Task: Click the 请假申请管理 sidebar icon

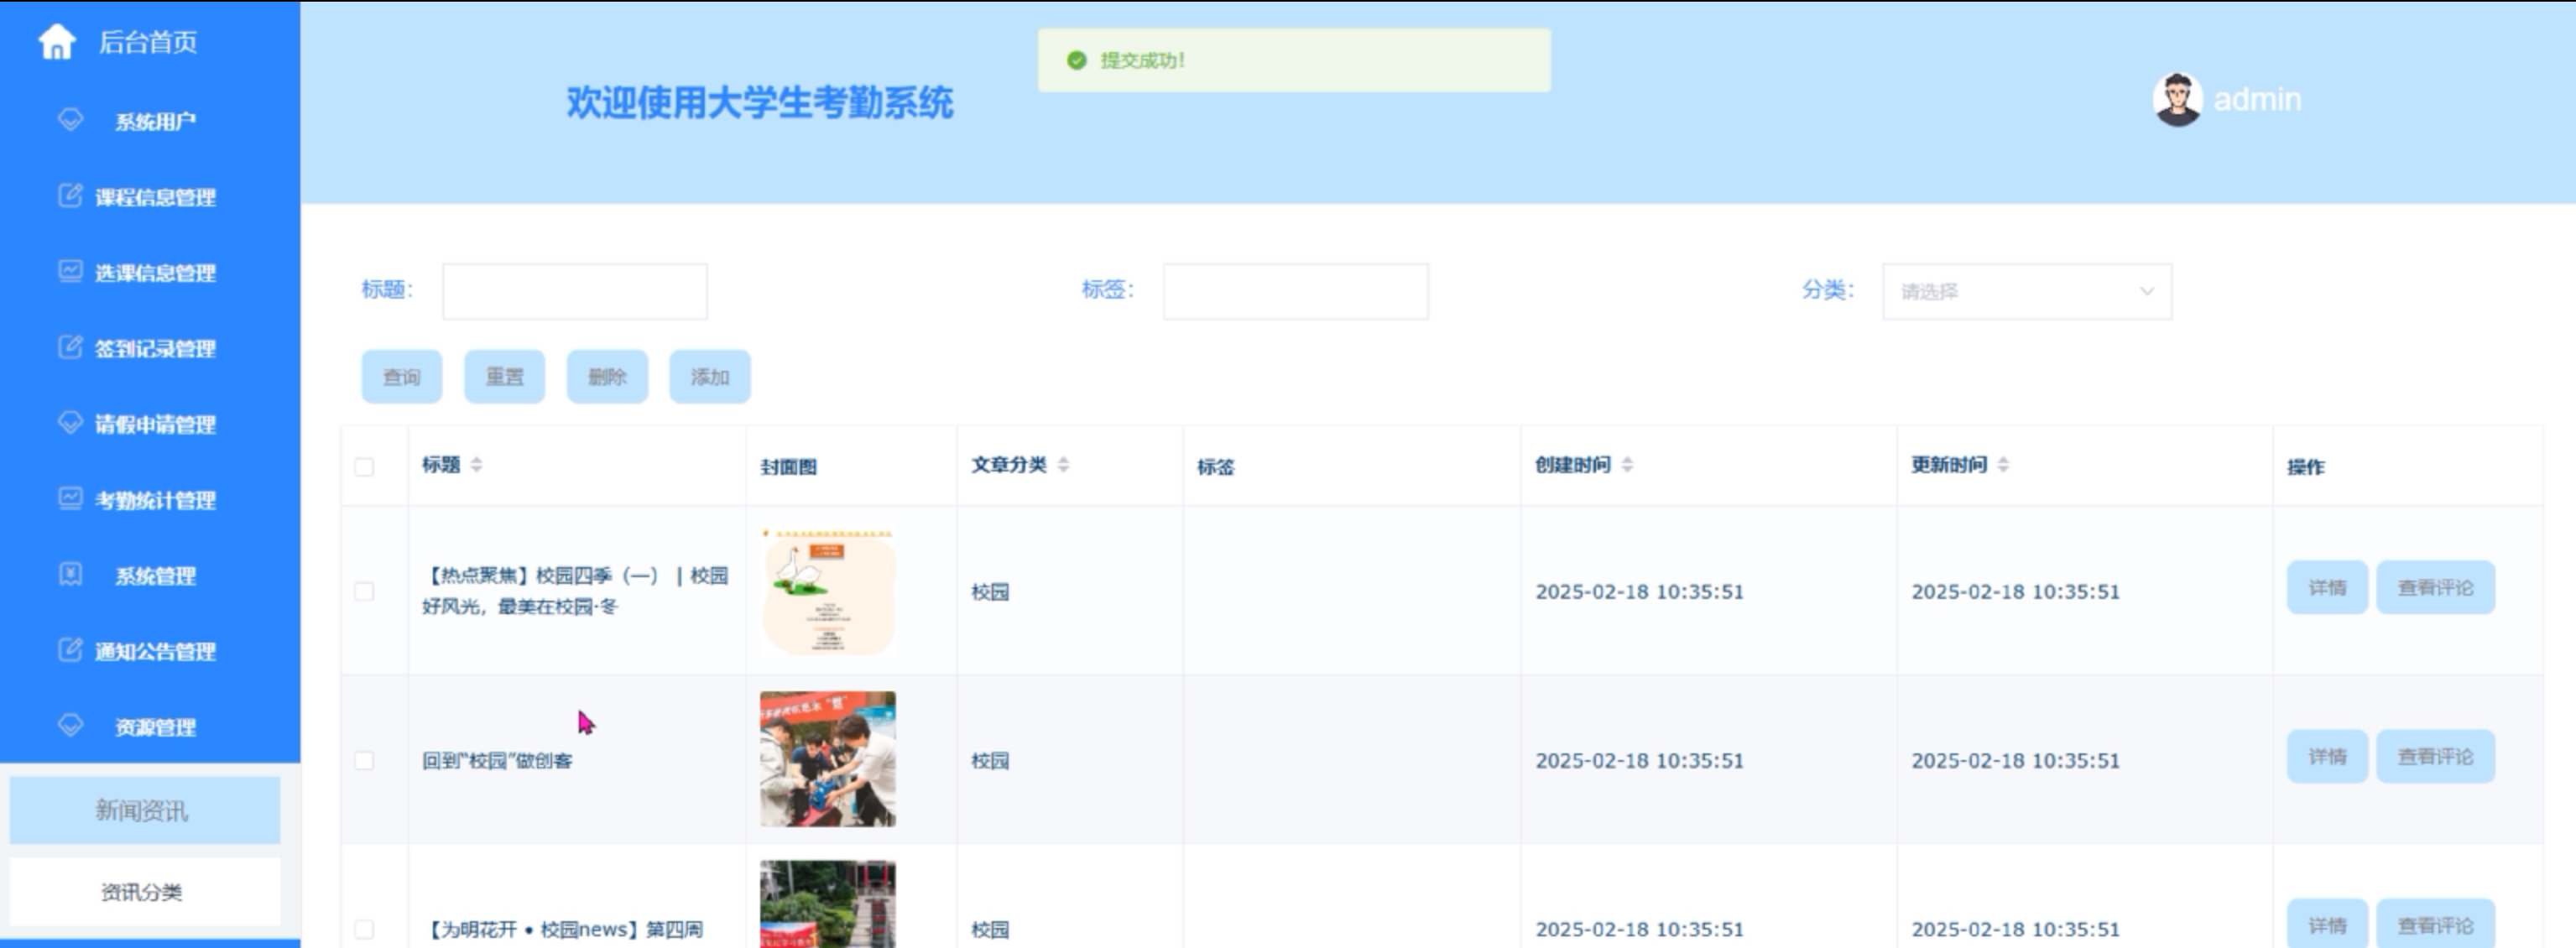Action: (70, 423)
